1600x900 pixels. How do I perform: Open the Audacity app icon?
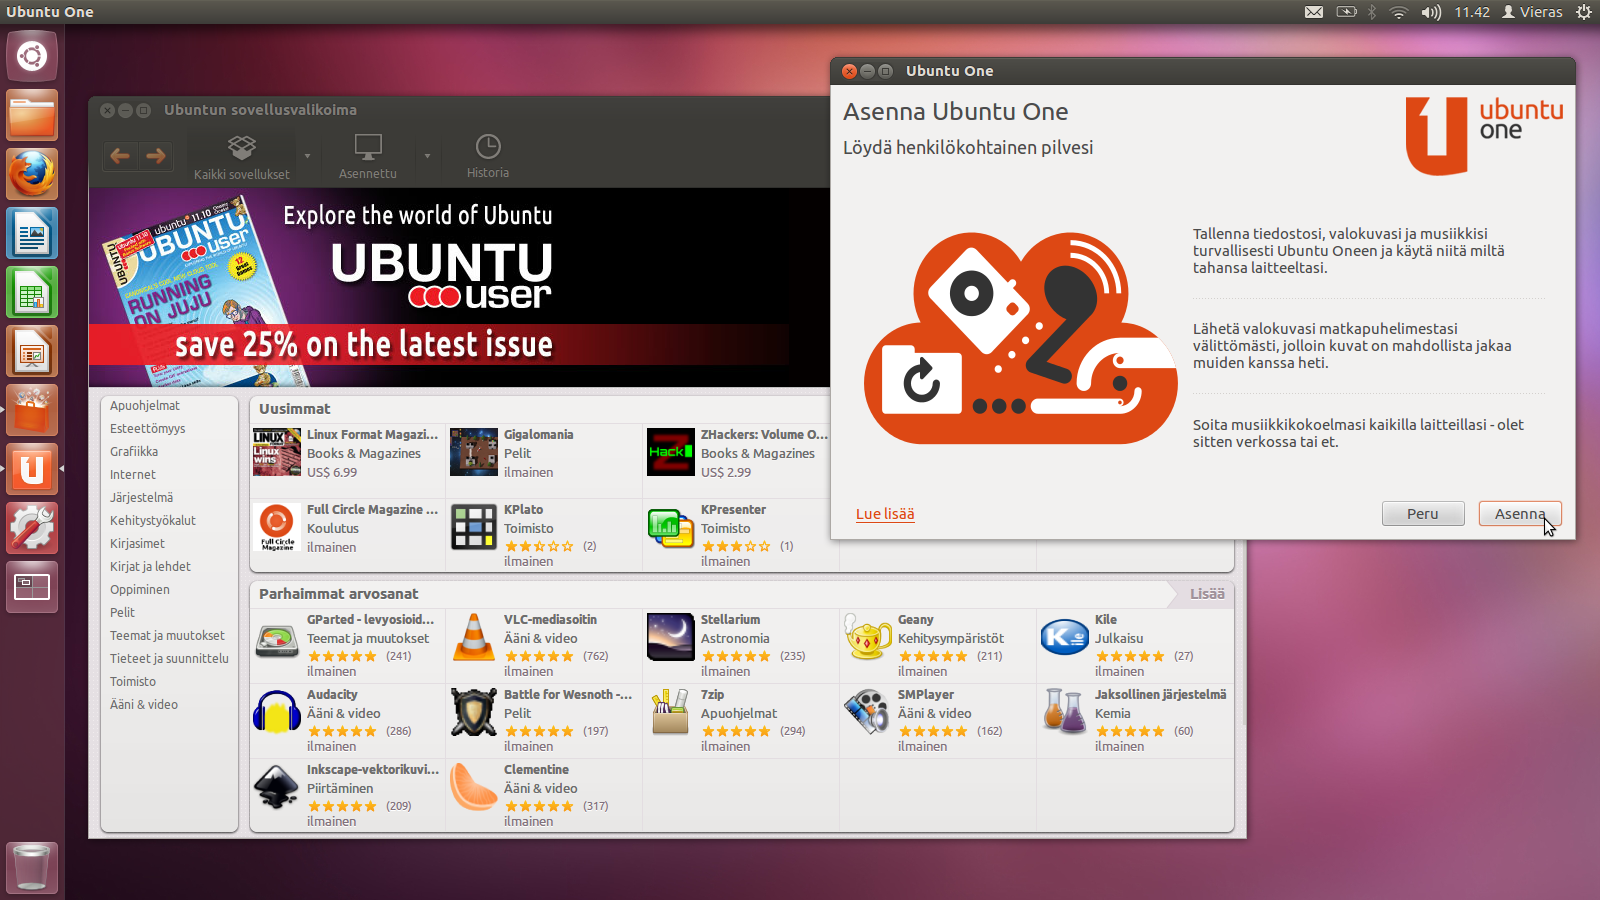[x=277, y=713]
